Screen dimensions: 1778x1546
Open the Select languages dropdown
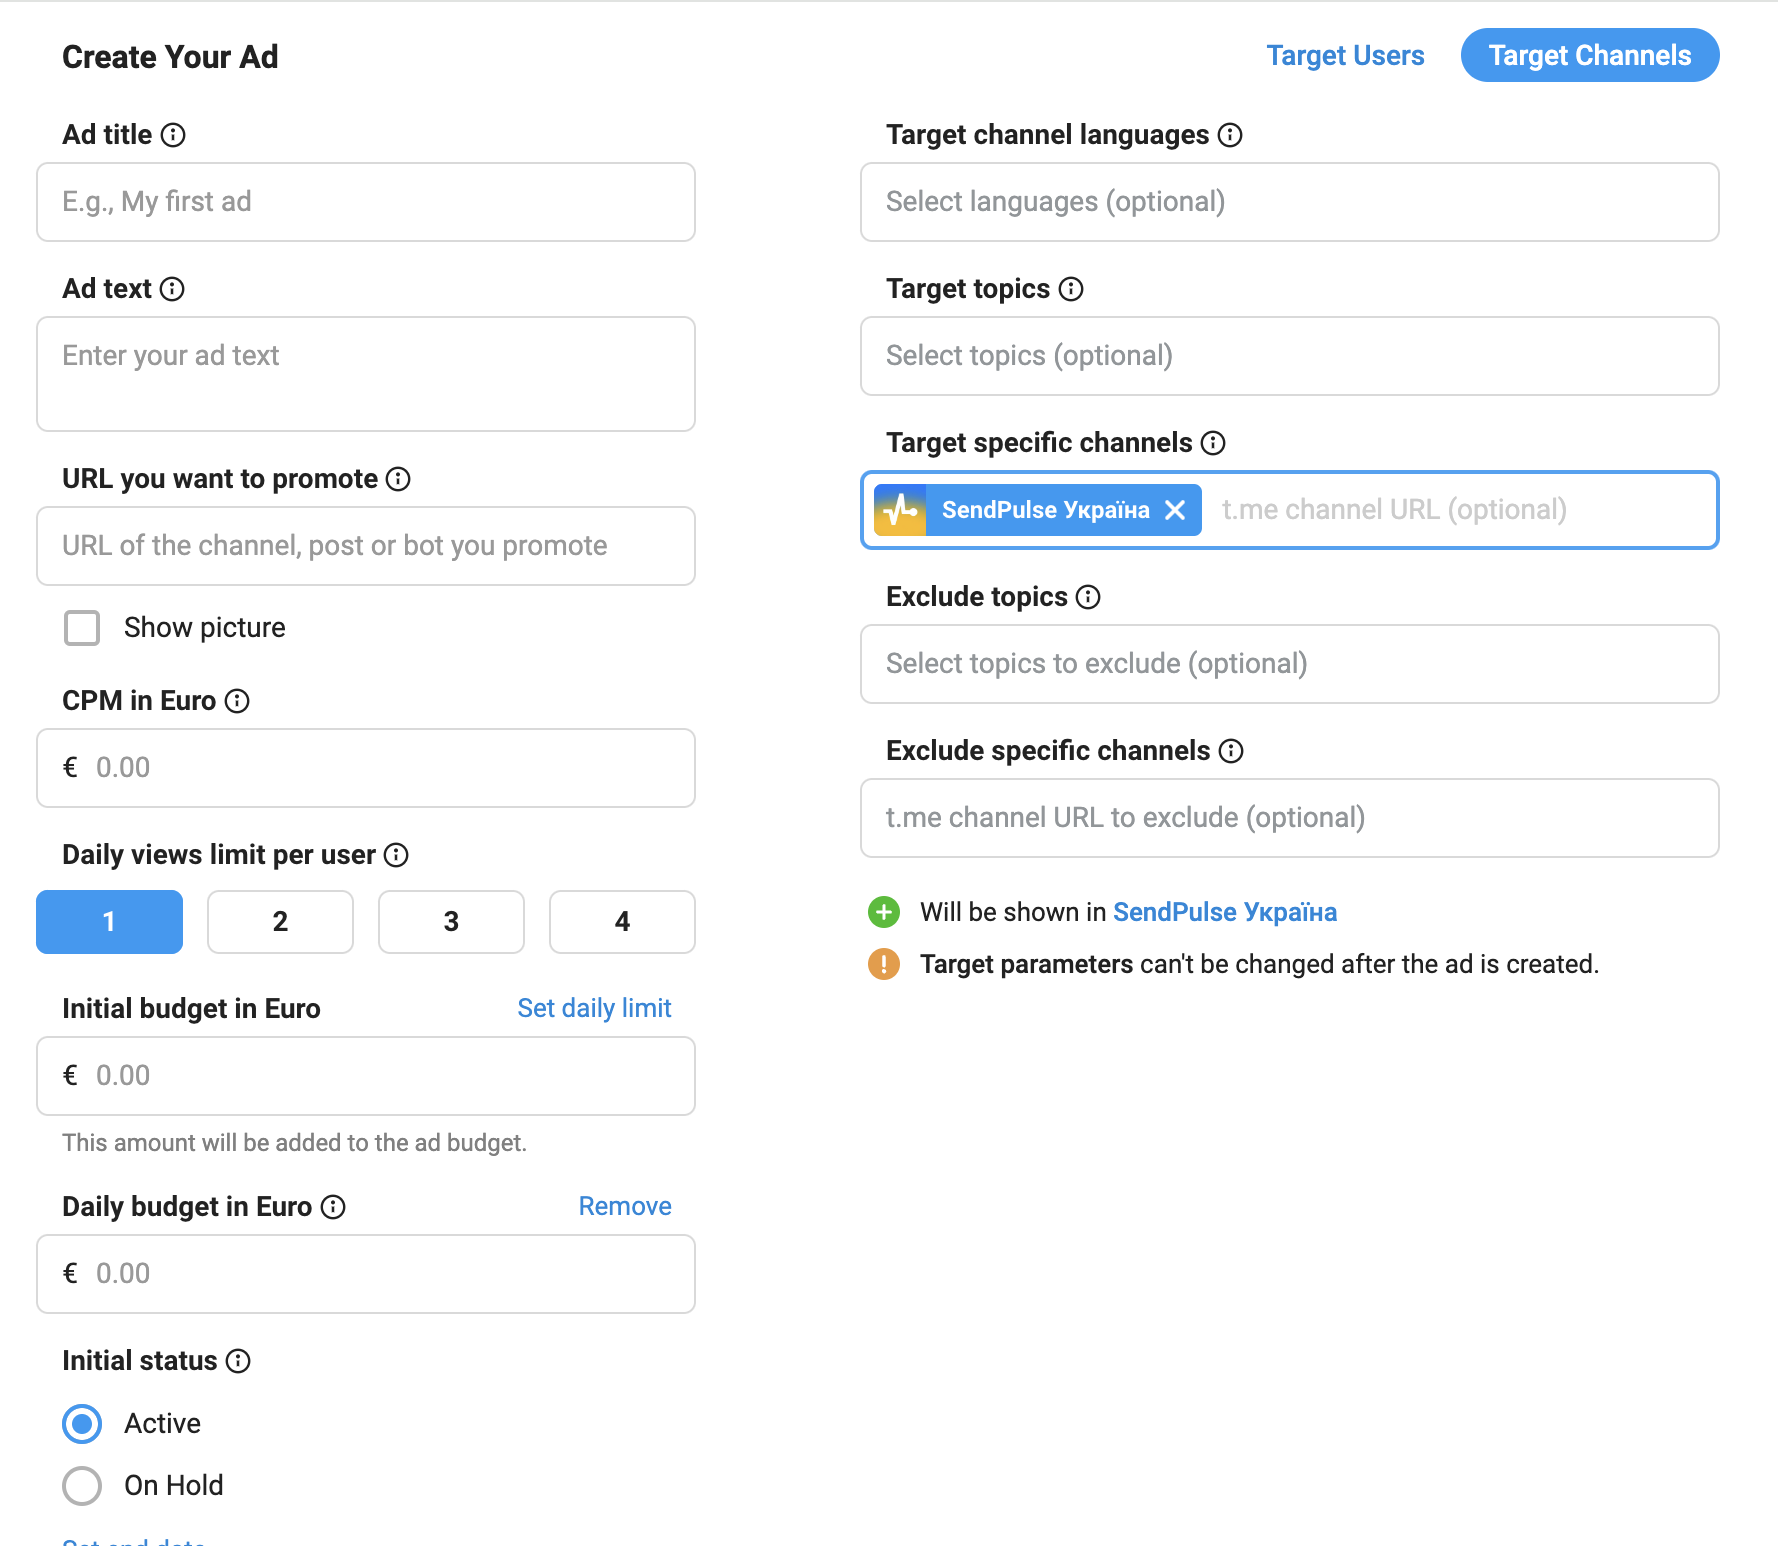[x=1290, y=202]
